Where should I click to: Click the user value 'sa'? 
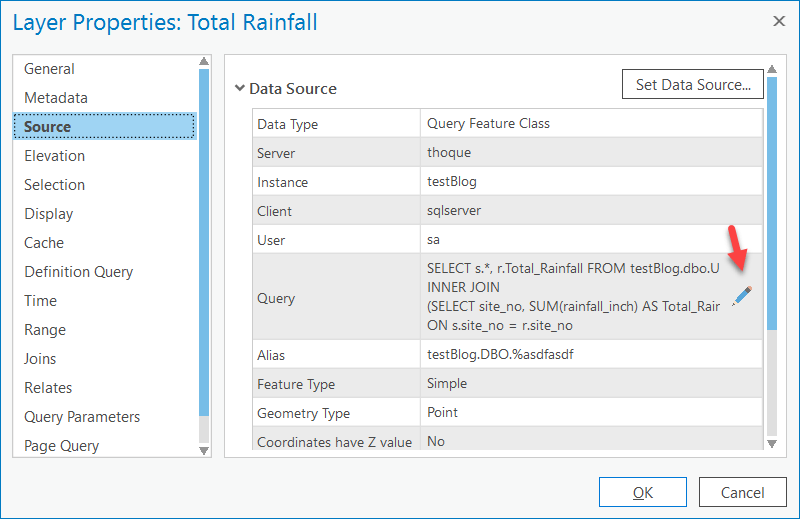point(433,240)
